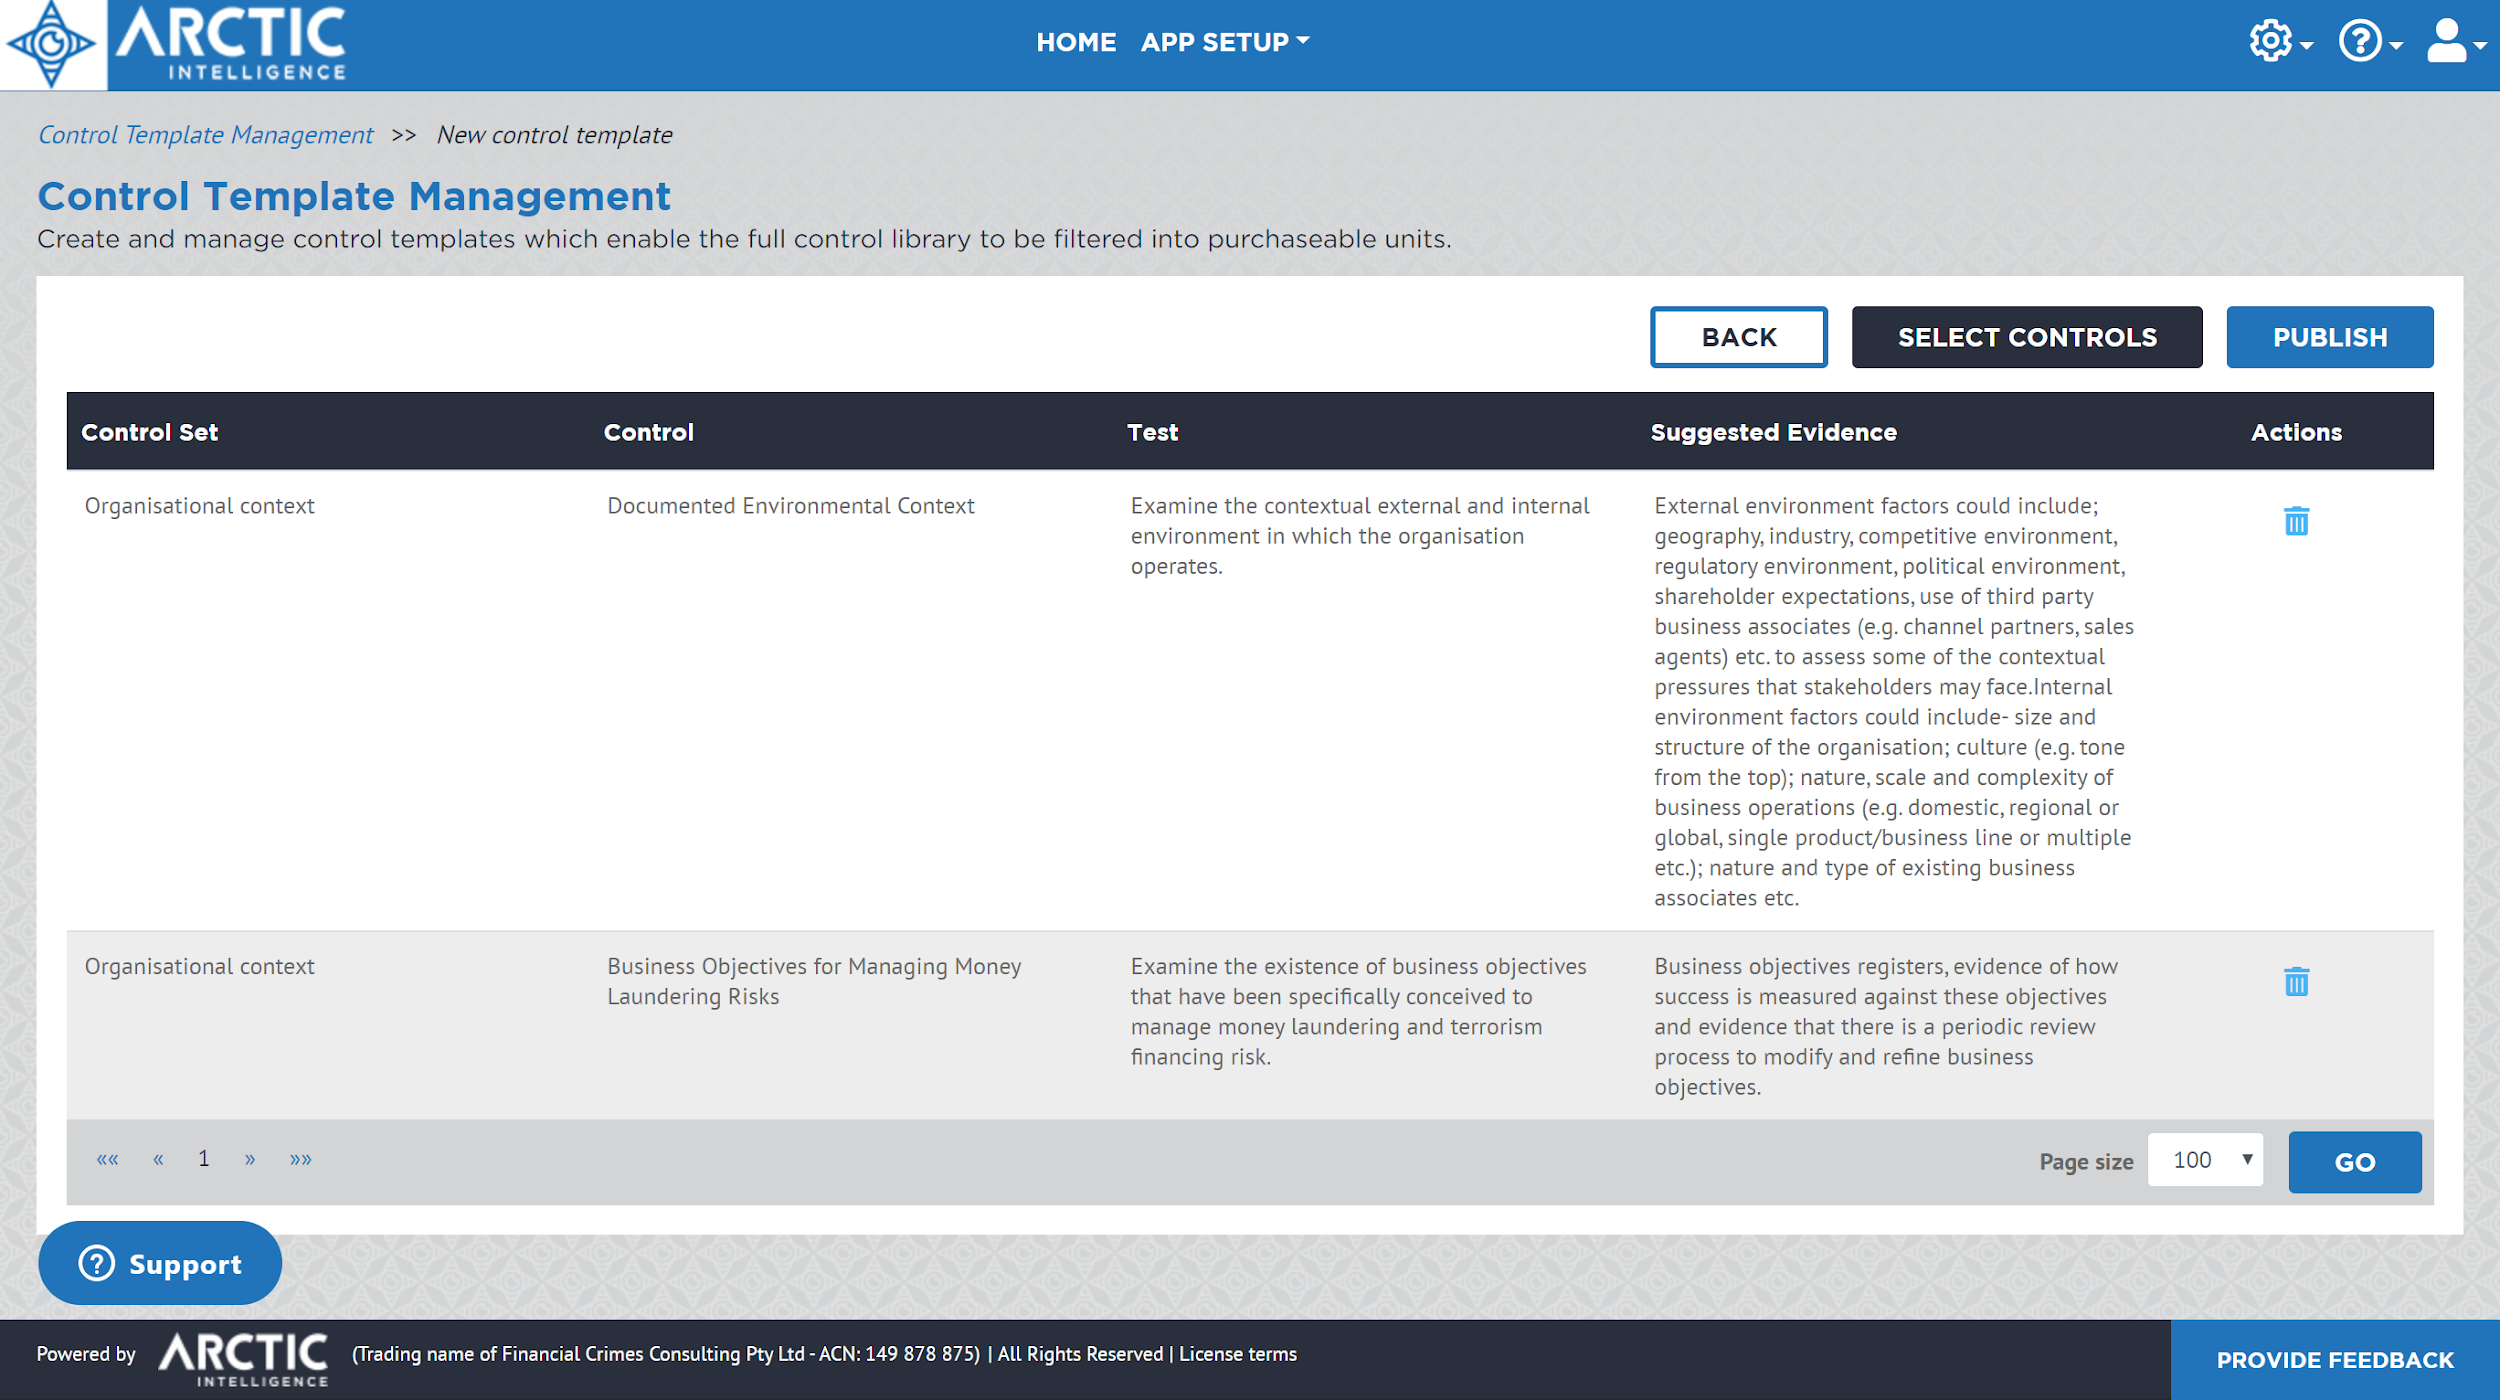Viewport: 2500px width, 1400px height.
Task: Click the footer Arctic Intelligence logo
Action: [244, 1359]
